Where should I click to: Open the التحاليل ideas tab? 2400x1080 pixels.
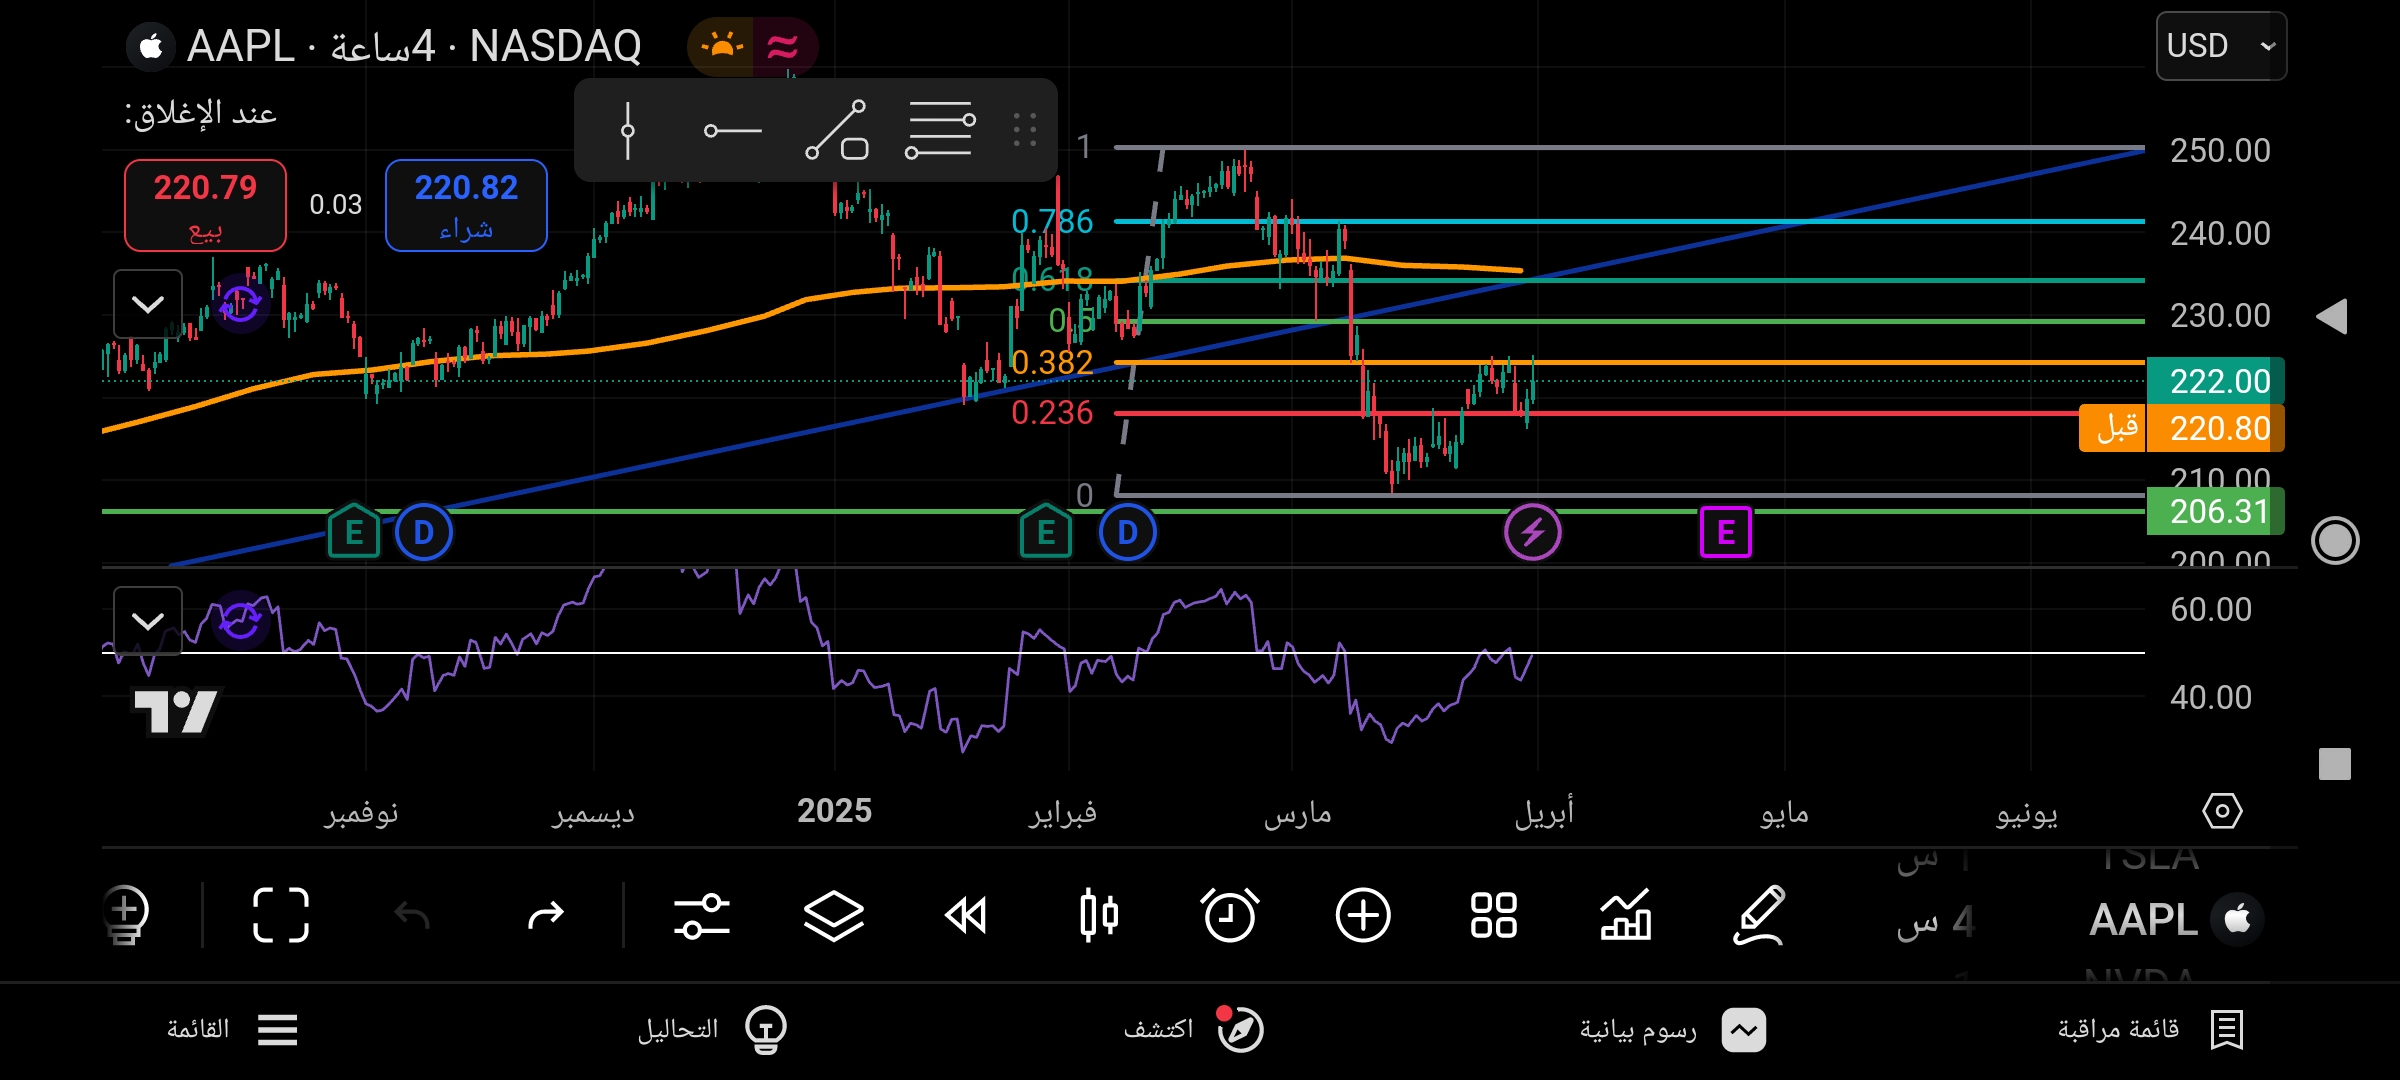712,1029
